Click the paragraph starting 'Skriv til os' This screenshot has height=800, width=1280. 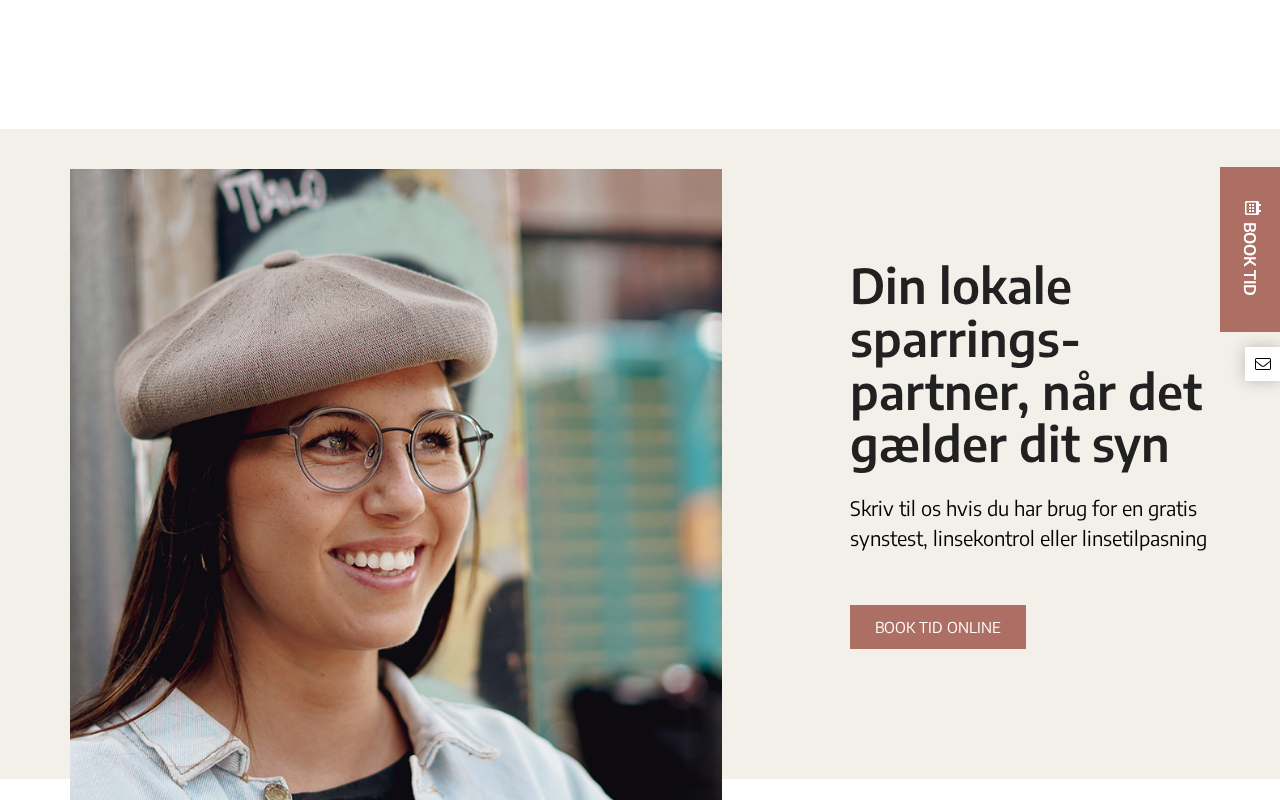[x=1028, y=523]
